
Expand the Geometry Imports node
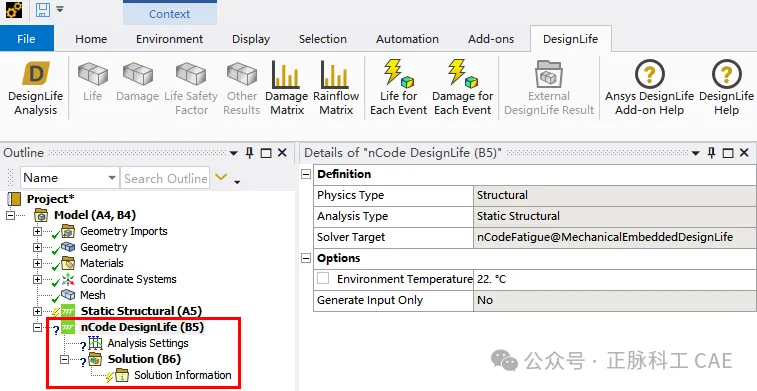pyautogui.click(x=37, y=231)
